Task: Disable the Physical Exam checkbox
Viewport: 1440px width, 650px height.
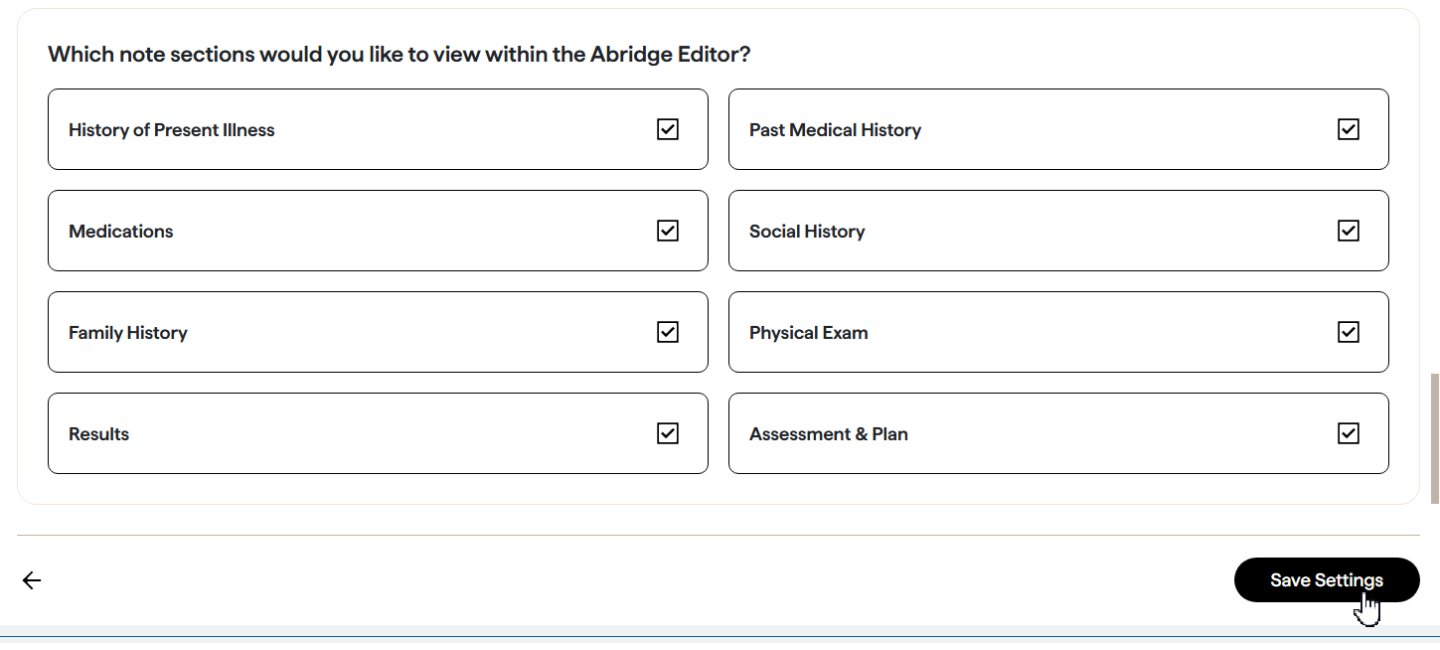Action: tap(1348, 332)
